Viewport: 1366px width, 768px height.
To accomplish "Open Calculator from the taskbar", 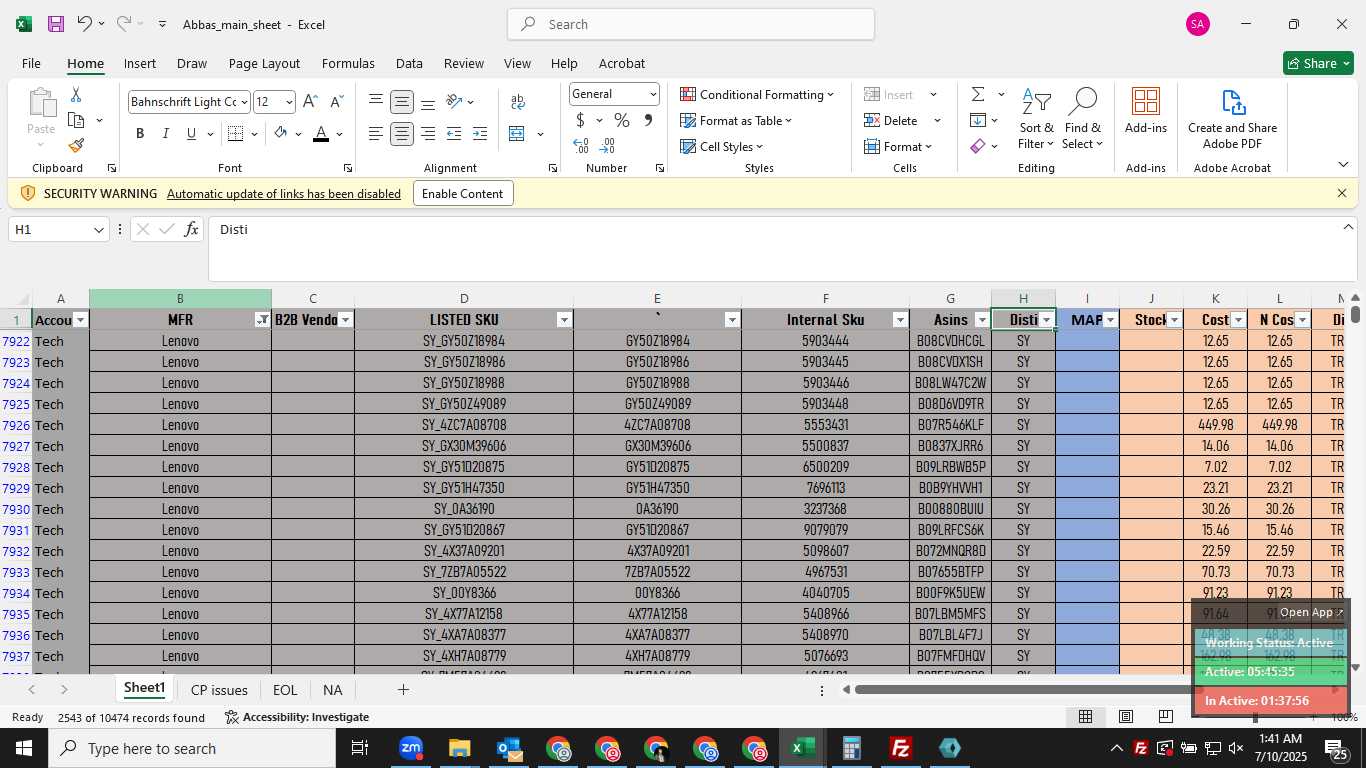I will pyautogui.click(x=852, y=748).
